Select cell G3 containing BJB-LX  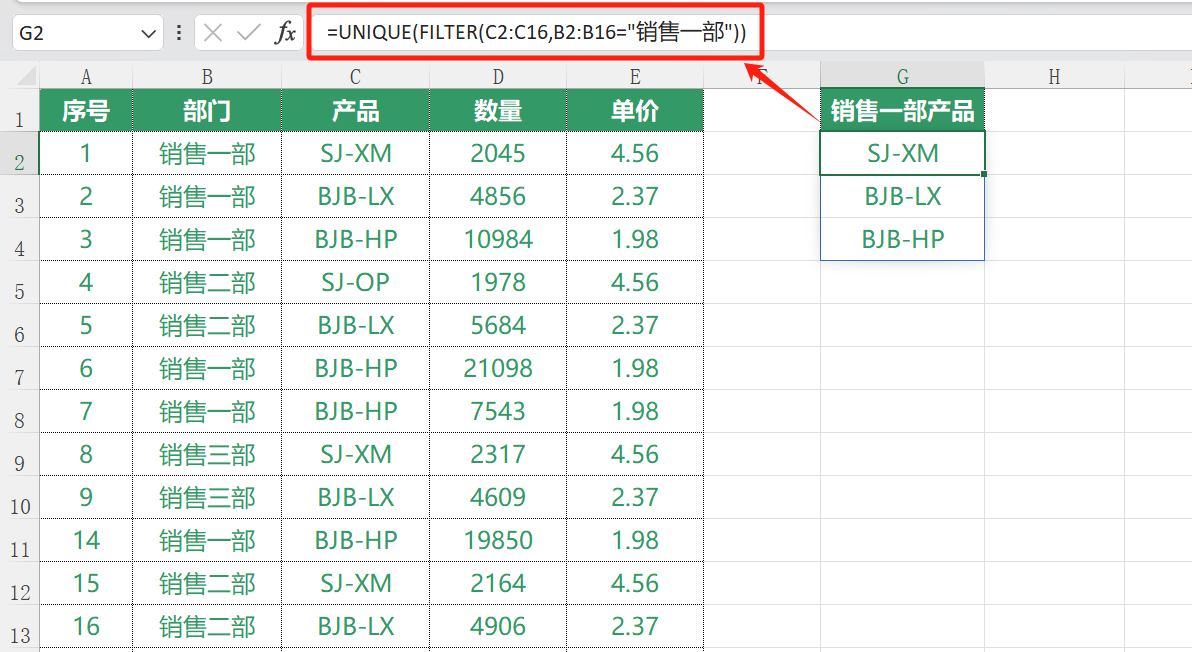coord(902,197)
